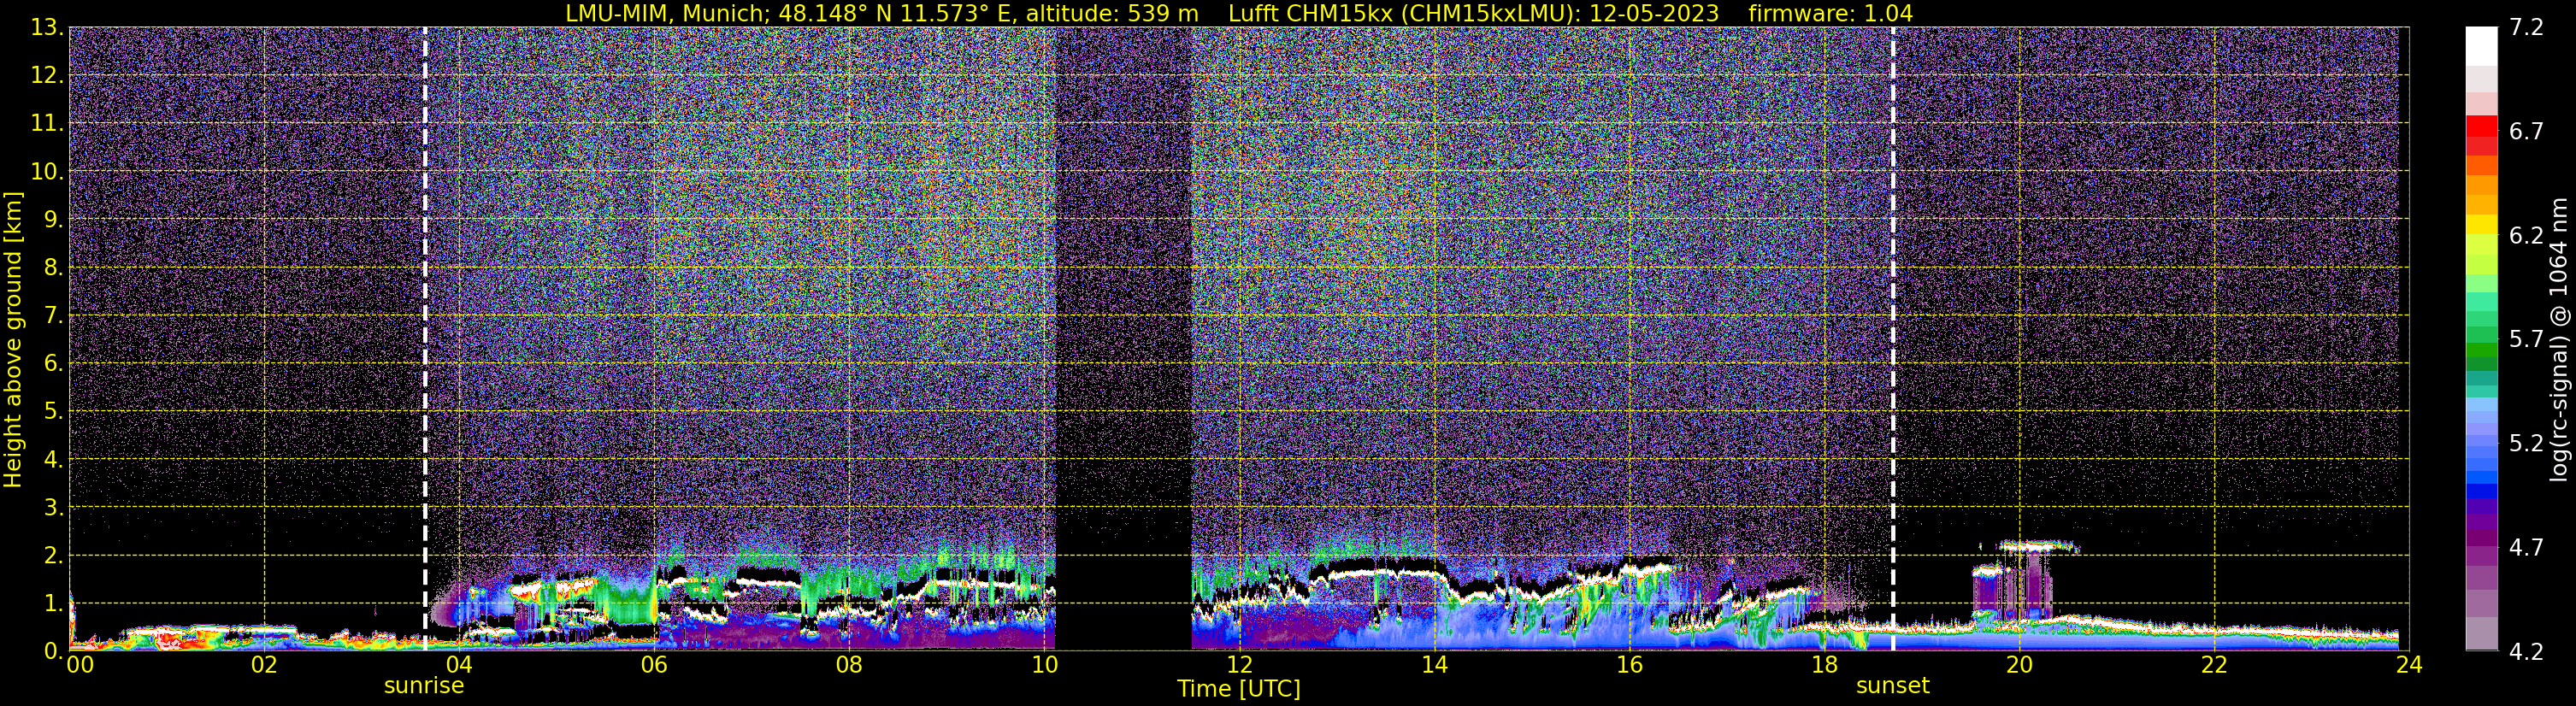Click time tick '06' on the x-axis
The height and width of the screenshot is (706, 2576).
click(x=653, y=665)
